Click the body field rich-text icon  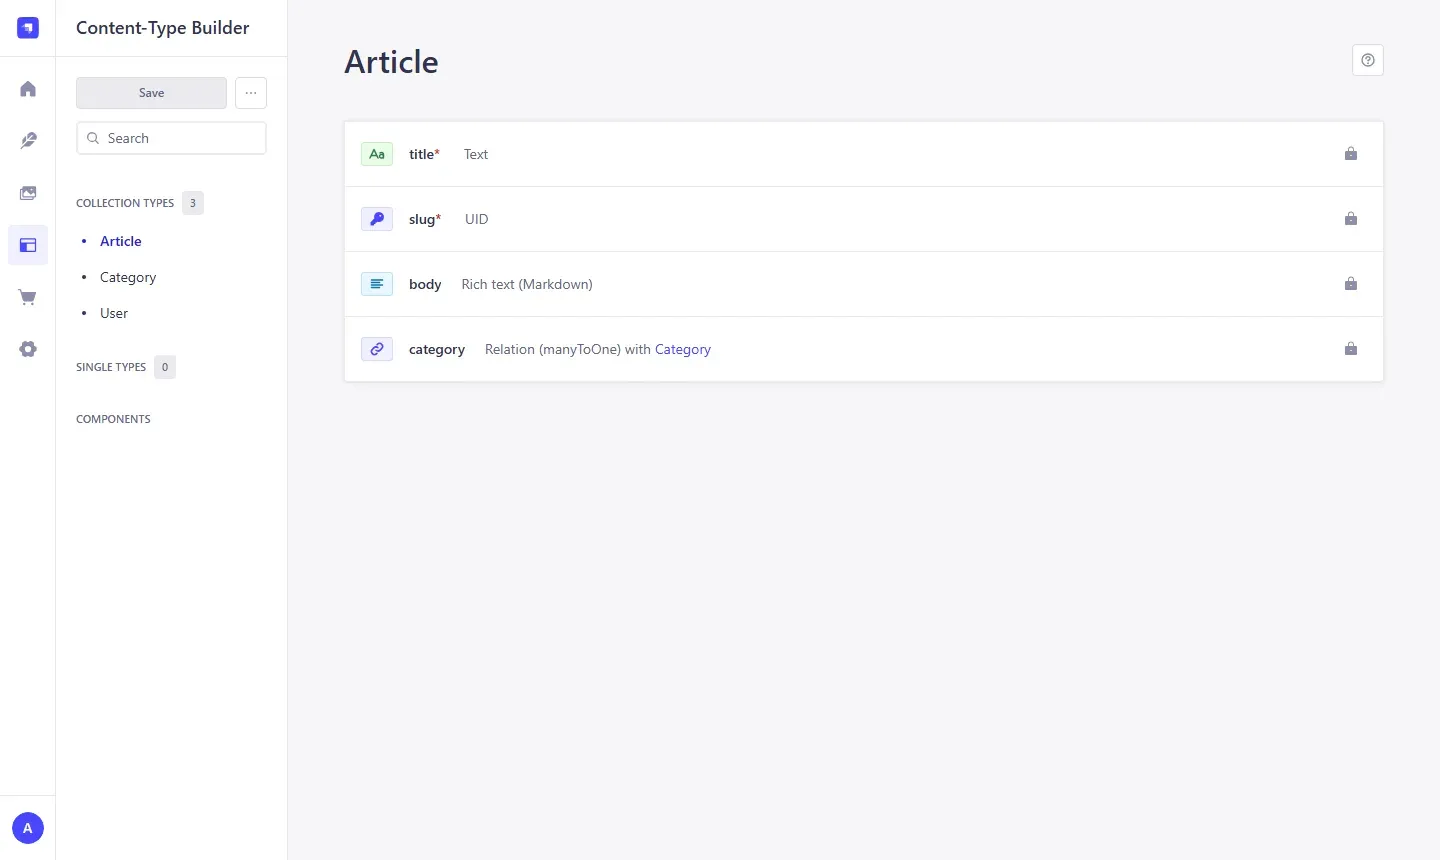point(377,284)
